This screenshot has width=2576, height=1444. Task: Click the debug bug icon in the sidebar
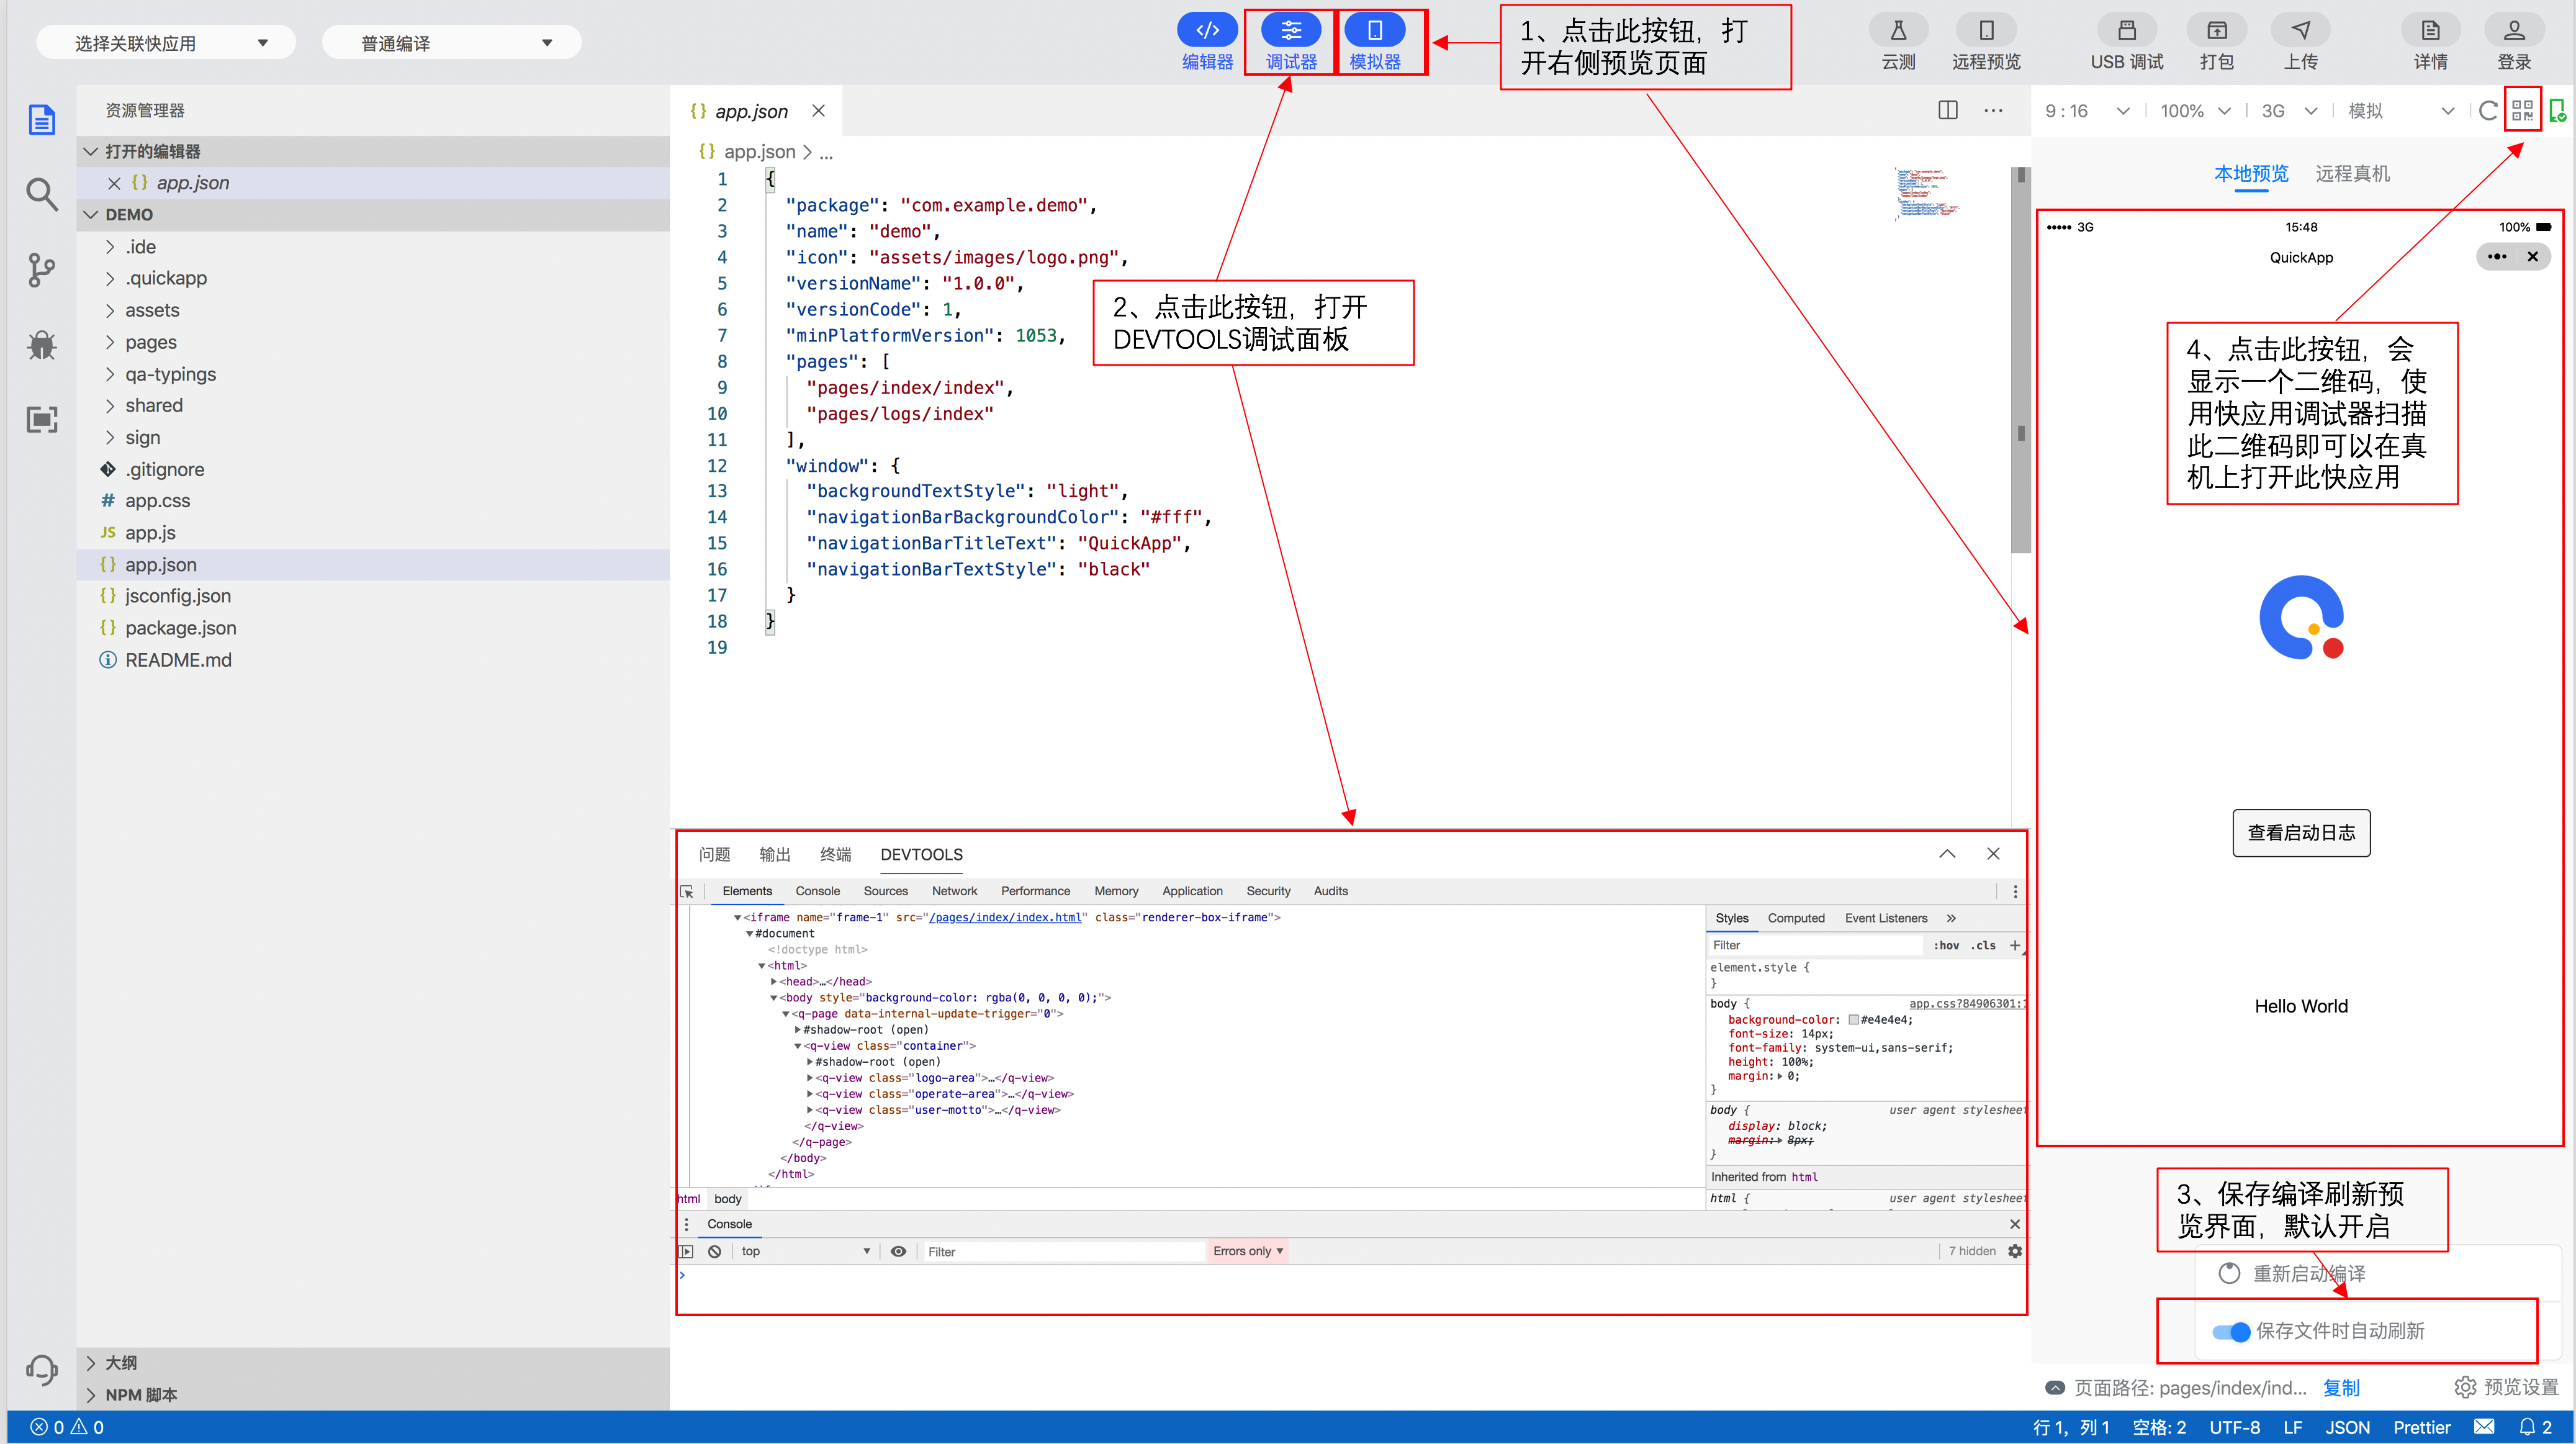tap(41, 346)
